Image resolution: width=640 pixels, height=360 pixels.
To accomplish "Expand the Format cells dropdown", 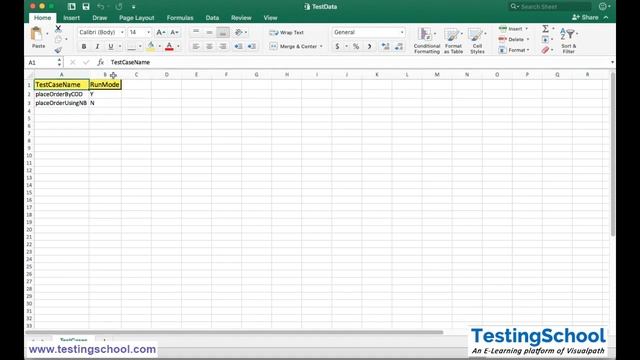I will click(x=528, y=50).
